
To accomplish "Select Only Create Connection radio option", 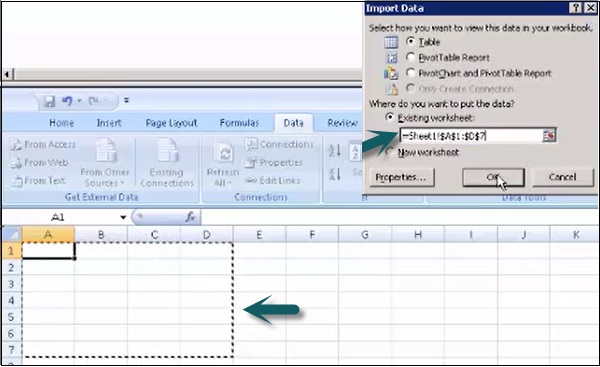I will click(411, 88).
